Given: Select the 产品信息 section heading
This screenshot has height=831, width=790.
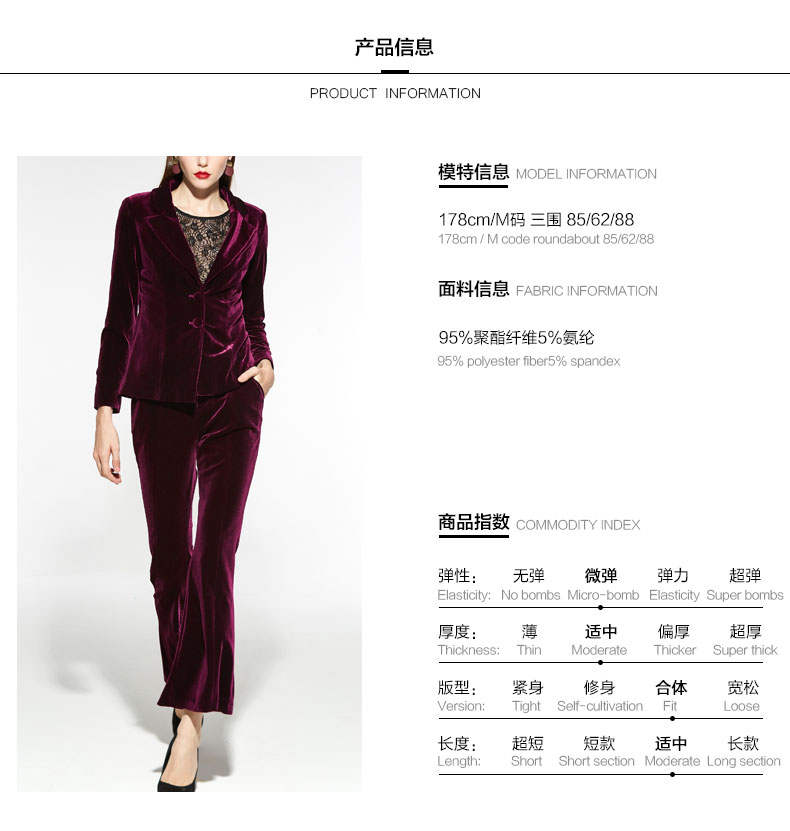Looking at the screenshot, I should point(394,48).
